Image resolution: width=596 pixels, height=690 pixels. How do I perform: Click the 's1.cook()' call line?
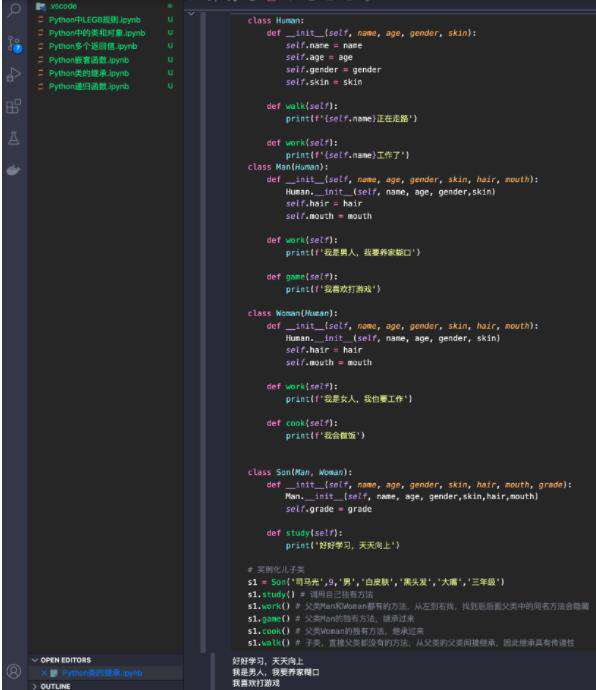coord(269,631)
